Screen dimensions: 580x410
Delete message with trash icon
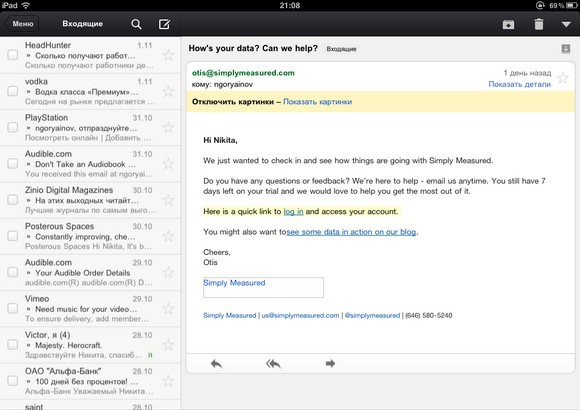pyautogui.click(x=539, y=24)
